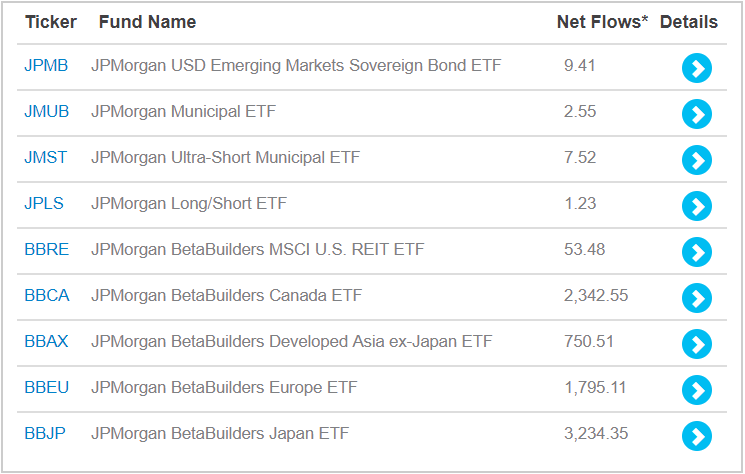Image resolution: width=745 pixels, height=474 pixels.
Task: View details arrow for BBJP Japan ETF
Action: tap(696, 436)
